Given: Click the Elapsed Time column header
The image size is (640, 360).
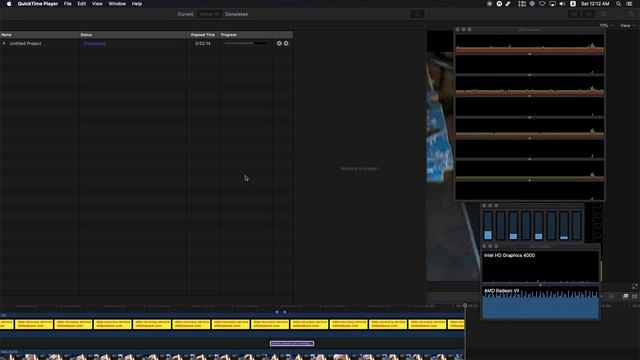Looking at the screenshot, I should (203, 35).
